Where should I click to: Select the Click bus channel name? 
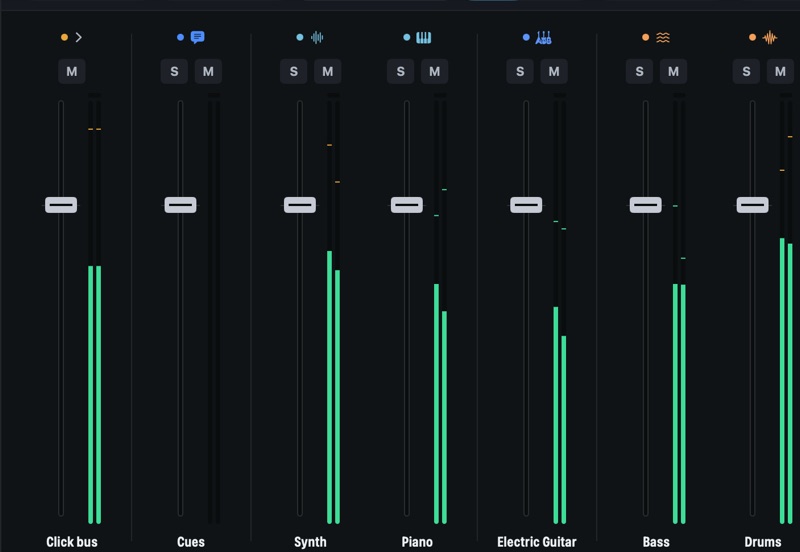[72, 542]
